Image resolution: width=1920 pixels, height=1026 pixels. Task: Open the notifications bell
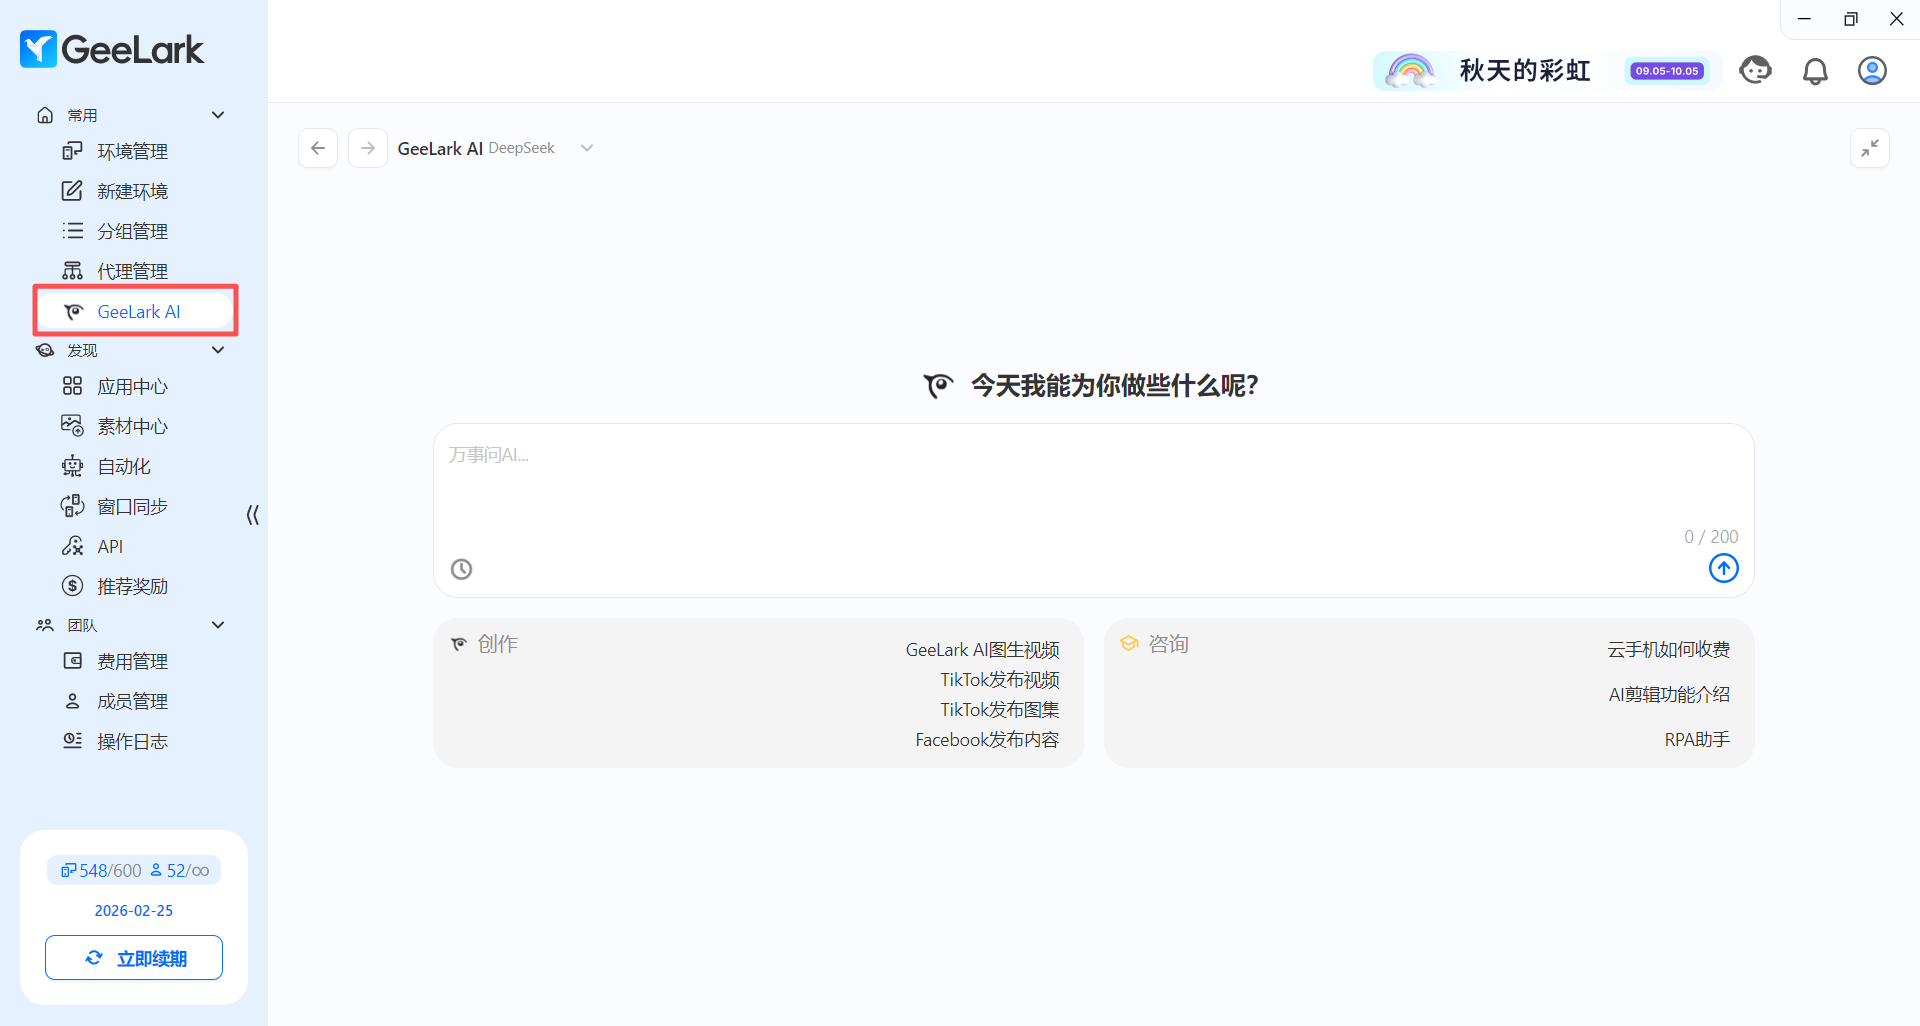[1815, 71]
